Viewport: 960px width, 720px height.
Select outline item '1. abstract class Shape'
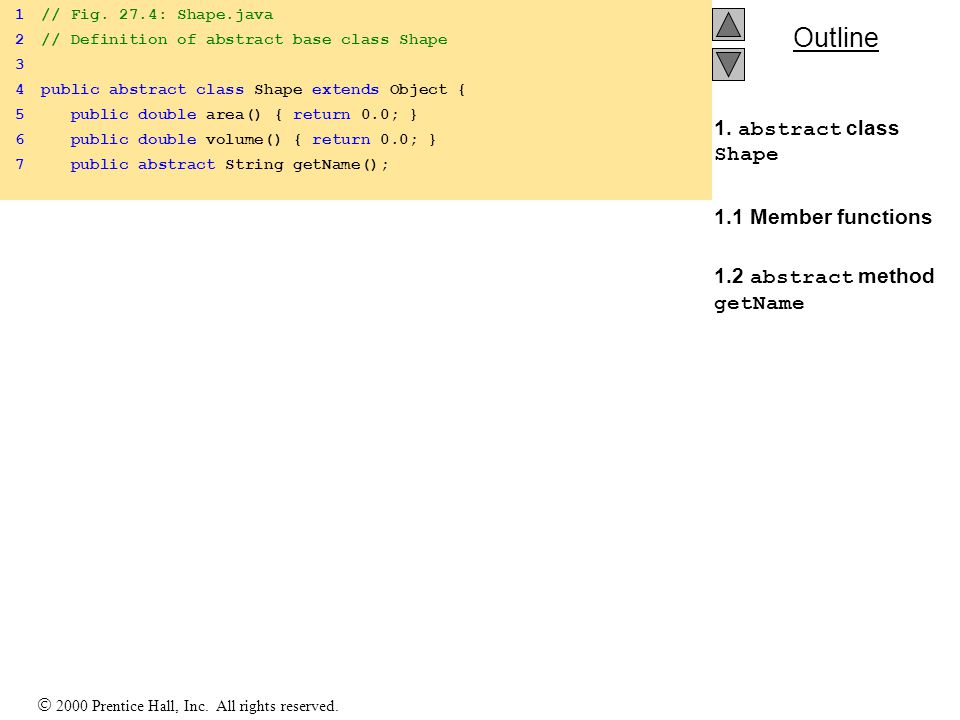[x=806, y=141]
